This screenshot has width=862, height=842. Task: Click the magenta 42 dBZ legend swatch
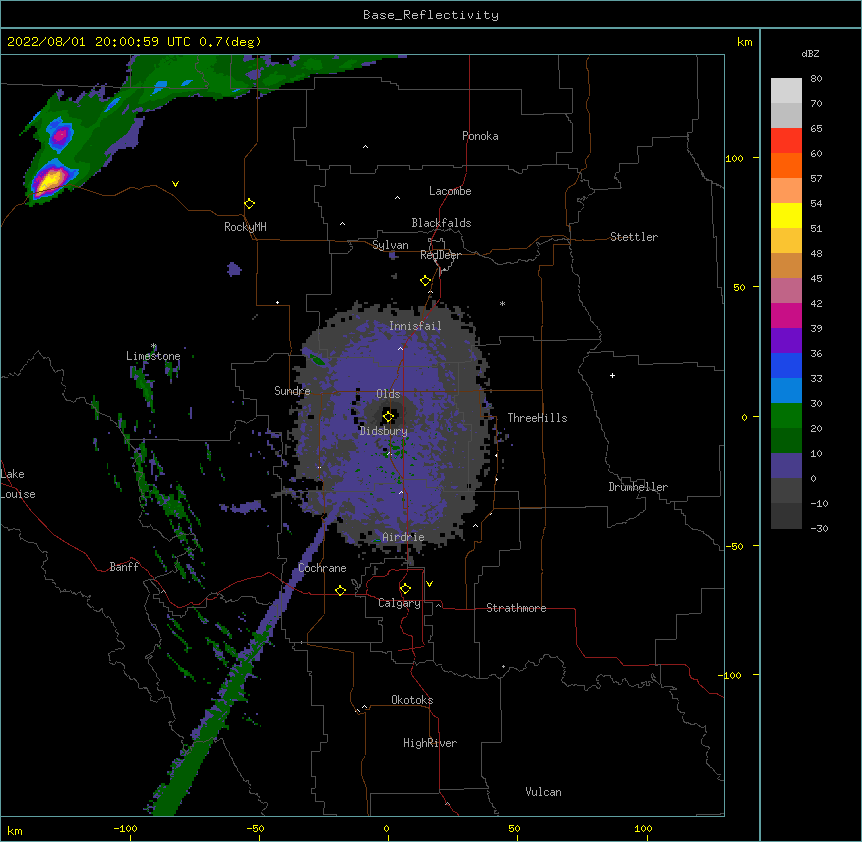(x=786, y=316)
